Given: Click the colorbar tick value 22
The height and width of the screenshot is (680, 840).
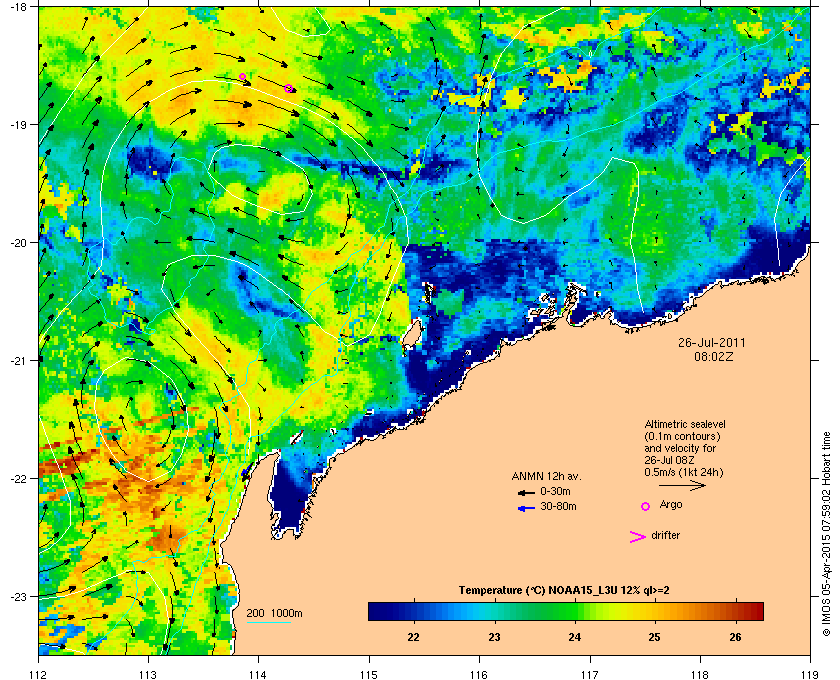Looking at the screenshot, I should click(414, 637).
